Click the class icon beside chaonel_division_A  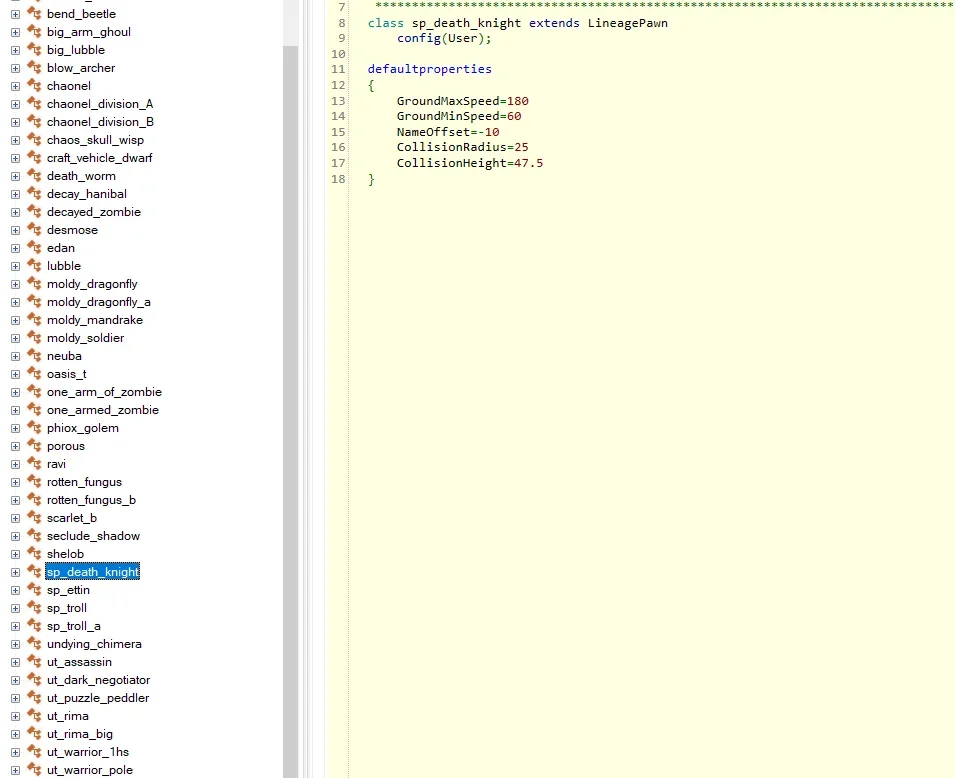(x=34, y=104)
